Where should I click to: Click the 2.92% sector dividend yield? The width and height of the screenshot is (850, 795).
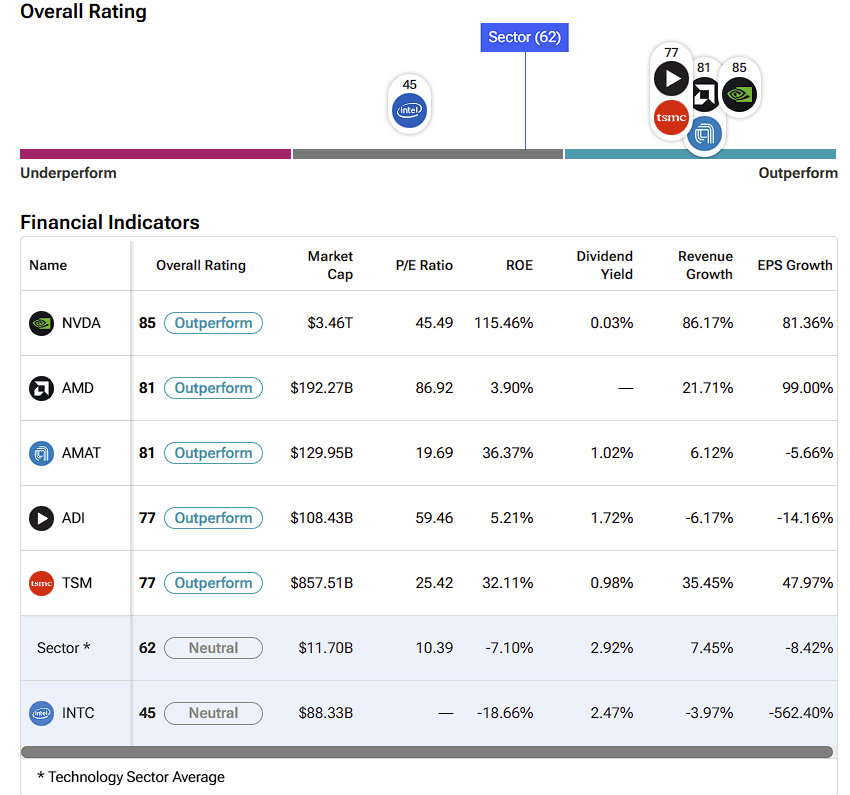612,648
